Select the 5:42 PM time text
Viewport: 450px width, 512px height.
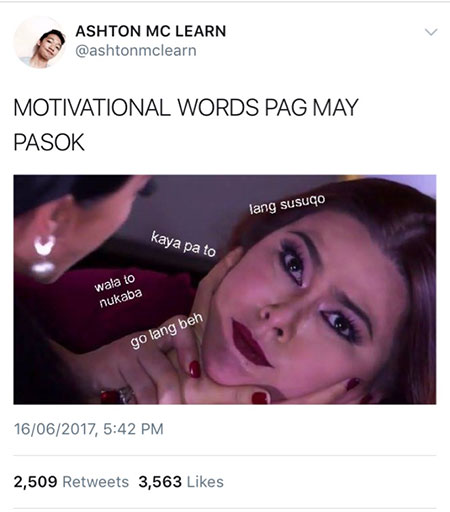[133, 429]
